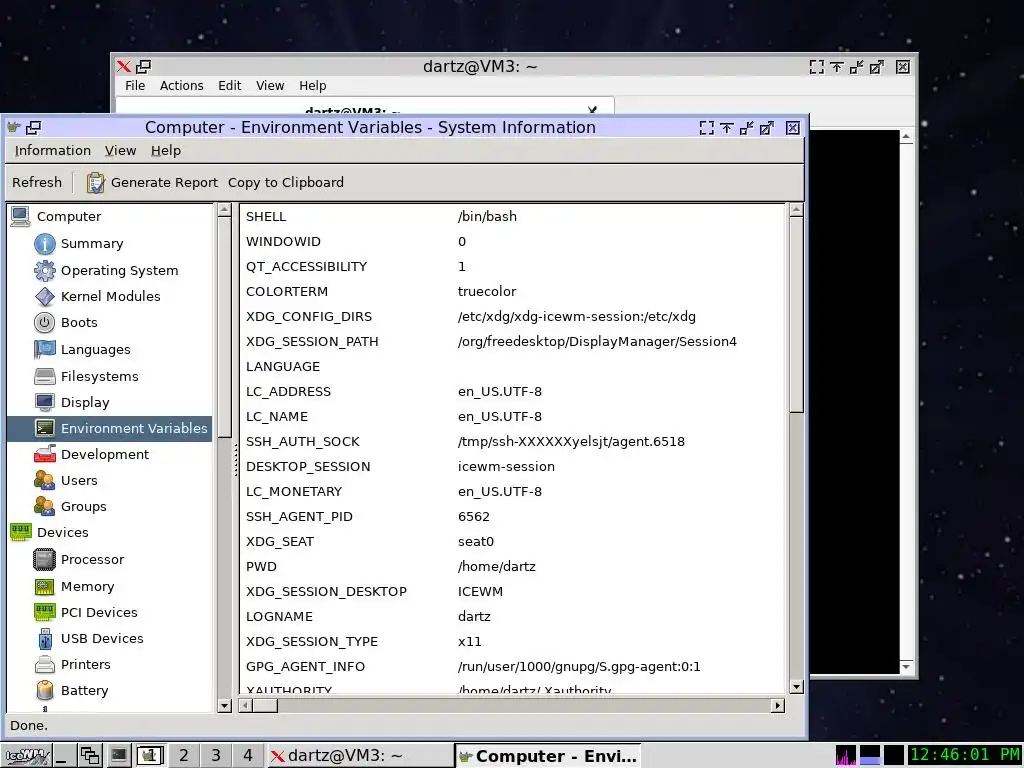Image resolution: width=1024 pixels, height=768 pixels.
Task: Click terminal scrollbar down arrow
Action: (906, 667)
